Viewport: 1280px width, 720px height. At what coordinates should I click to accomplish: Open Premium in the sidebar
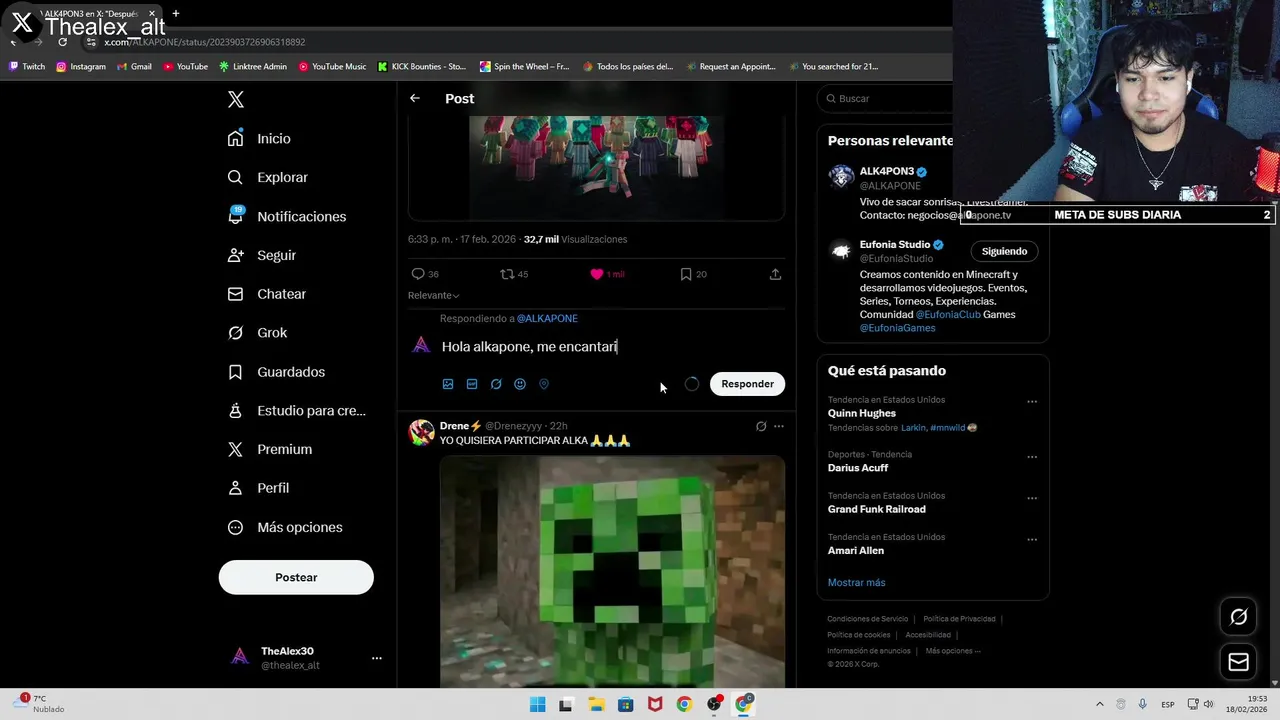[x=270, y=449]
